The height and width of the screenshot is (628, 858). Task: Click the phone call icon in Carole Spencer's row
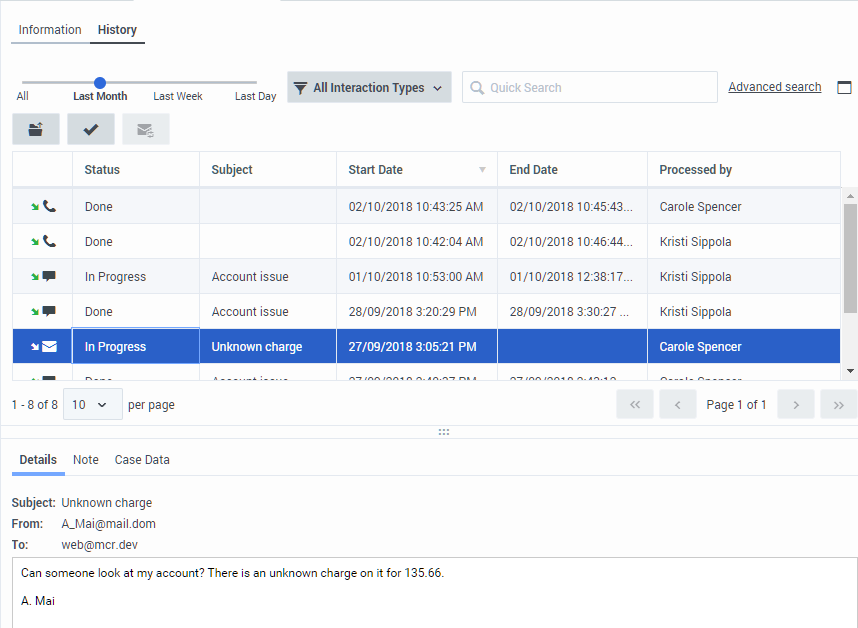coord(49,207)
